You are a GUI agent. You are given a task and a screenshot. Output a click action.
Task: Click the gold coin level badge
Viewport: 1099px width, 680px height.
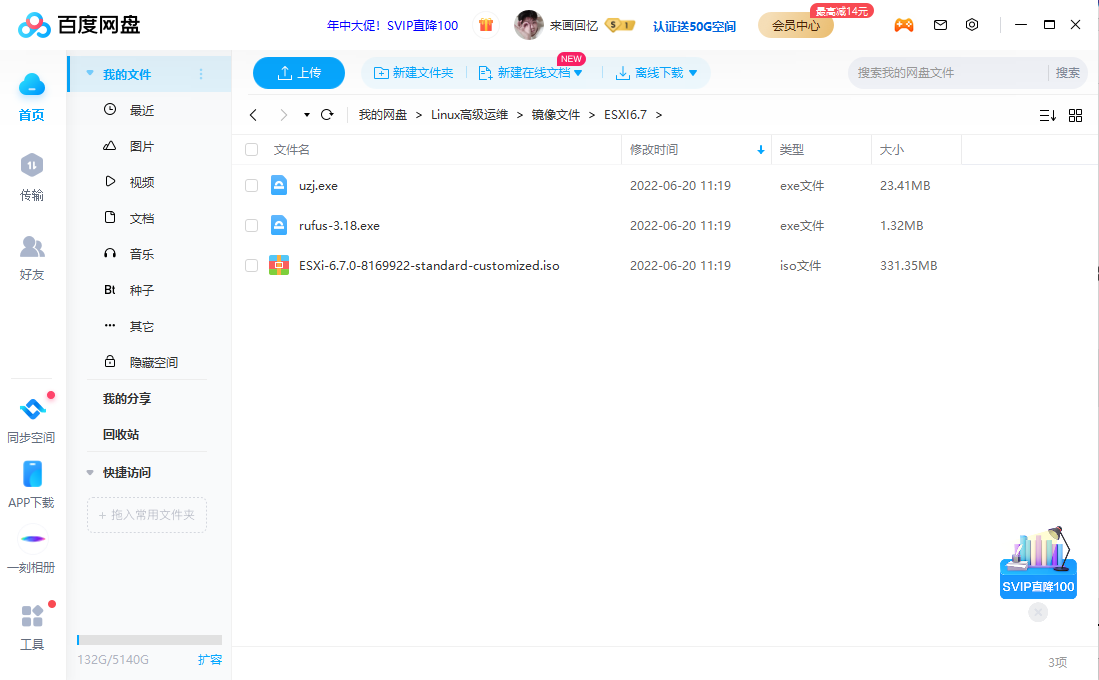(620, 25)
